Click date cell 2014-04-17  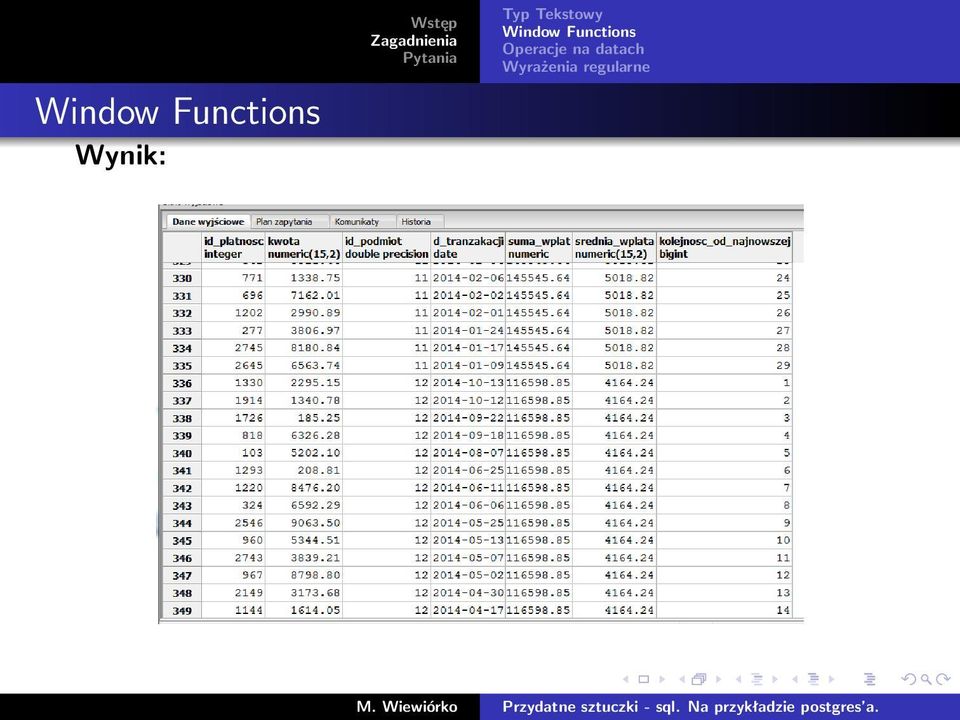click(468, 610)
